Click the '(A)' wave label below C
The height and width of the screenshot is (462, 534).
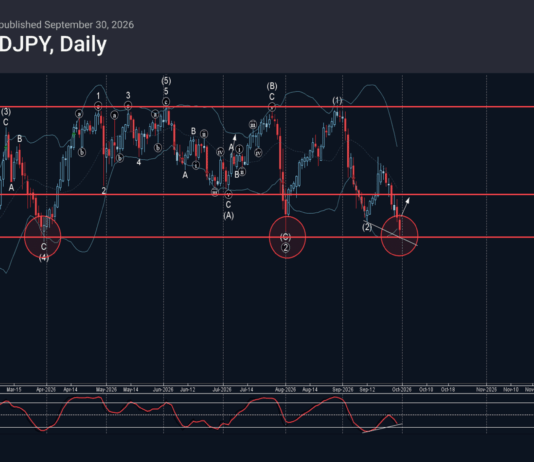tap(229, 216)
